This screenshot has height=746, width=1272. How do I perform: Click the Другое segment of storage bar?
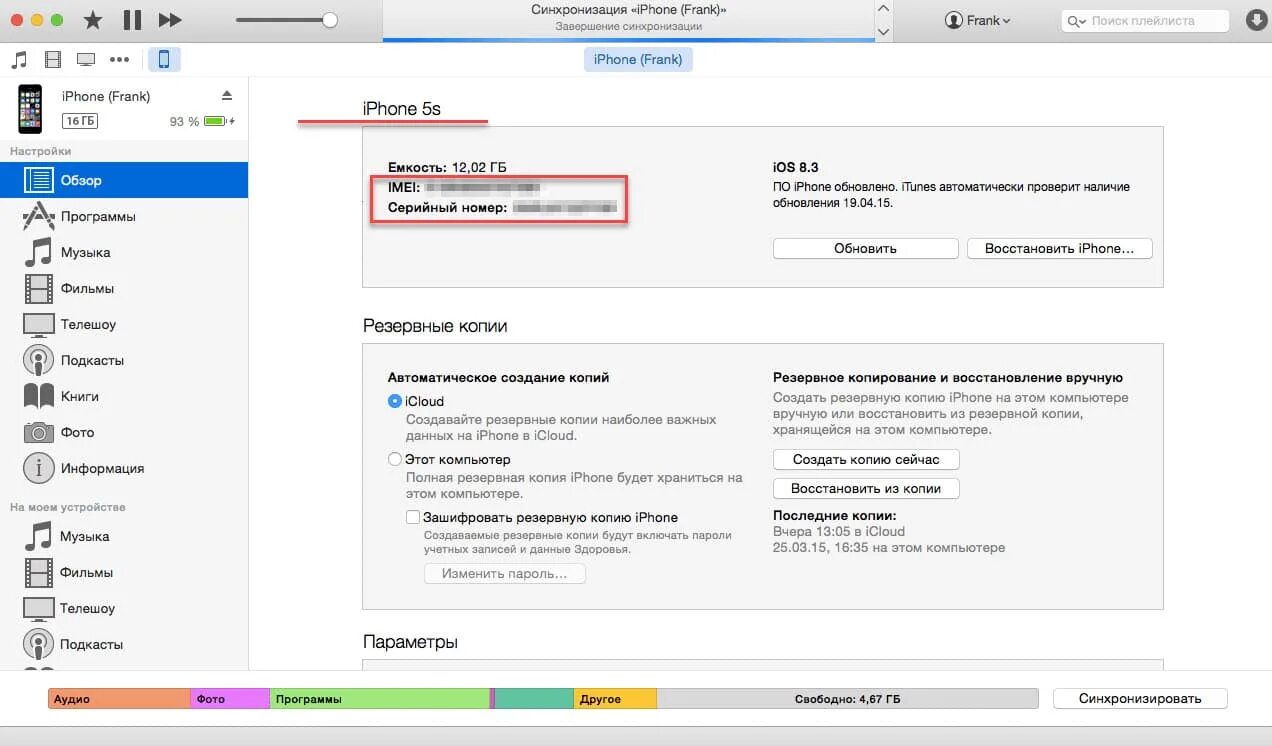[x=615, y=699]
